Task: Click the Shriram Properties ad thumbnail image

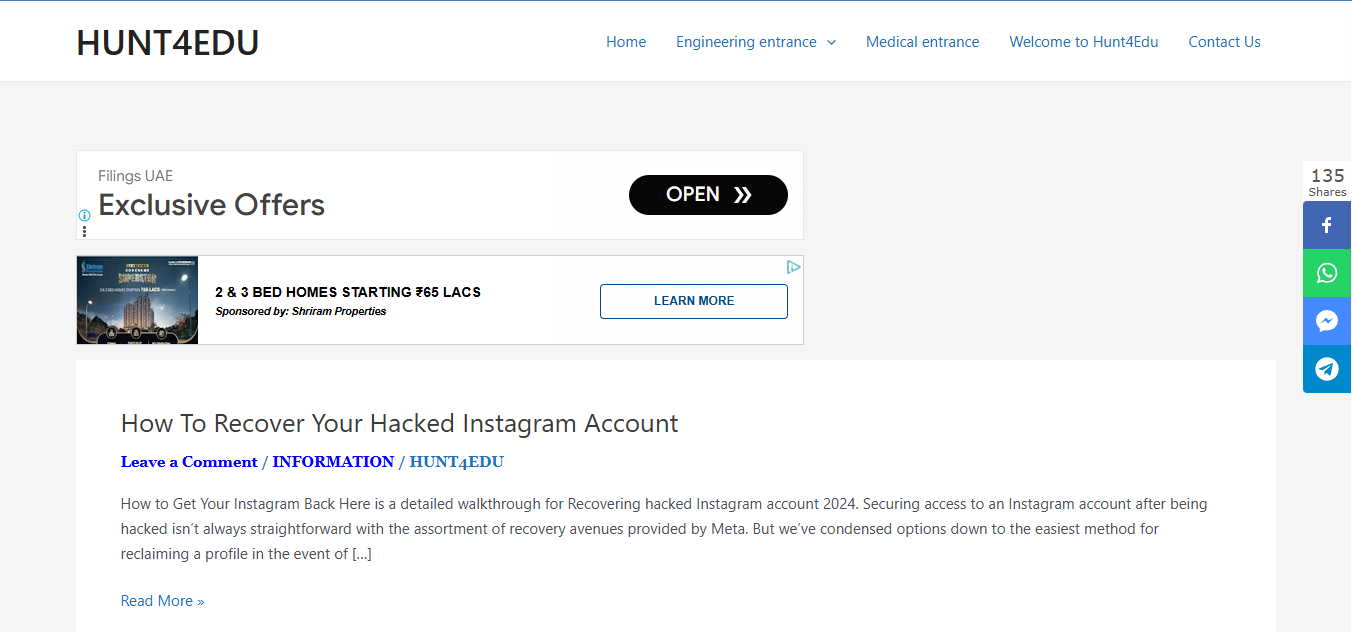Action: 137,300
